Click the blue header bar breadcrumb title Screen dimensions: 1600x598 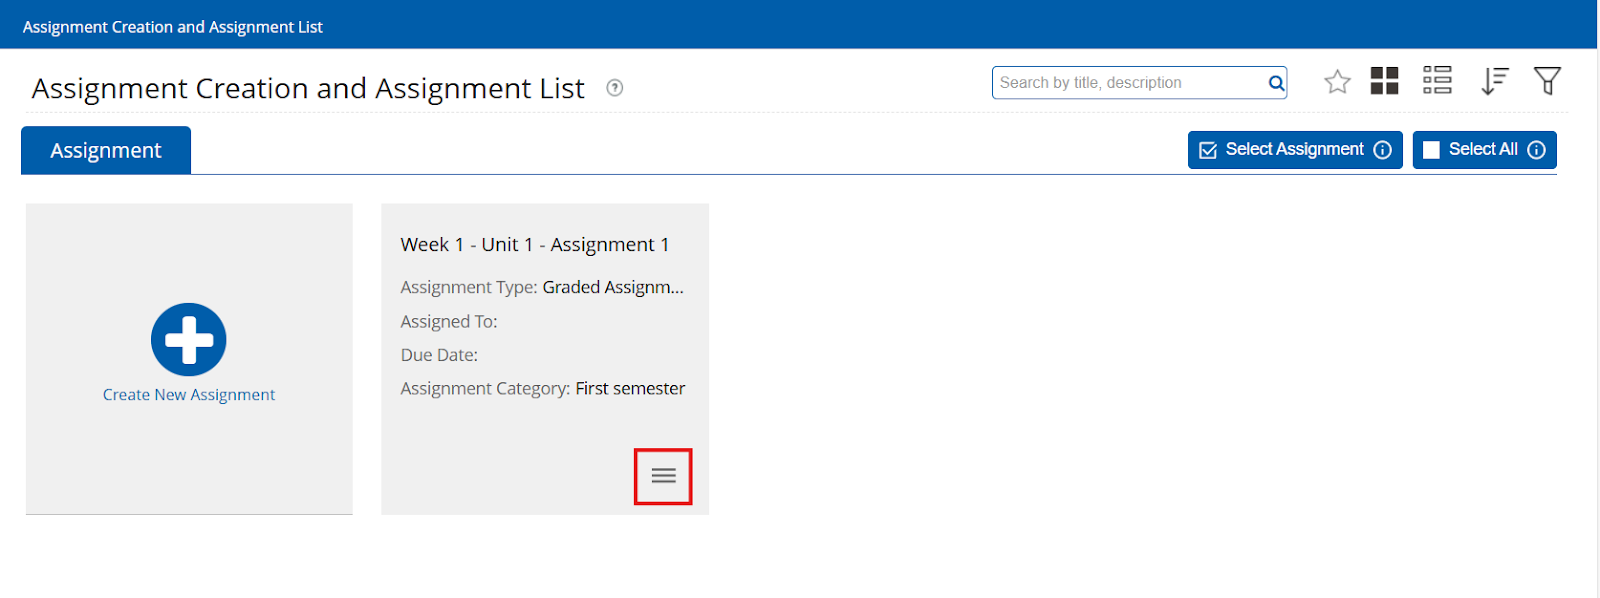point(173,27)
